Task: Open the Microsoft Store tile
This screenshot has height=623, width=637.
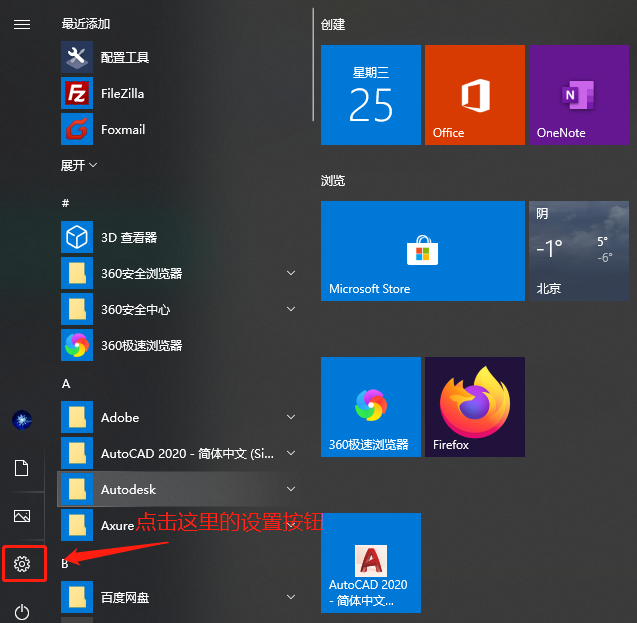Action: point(423,251)
